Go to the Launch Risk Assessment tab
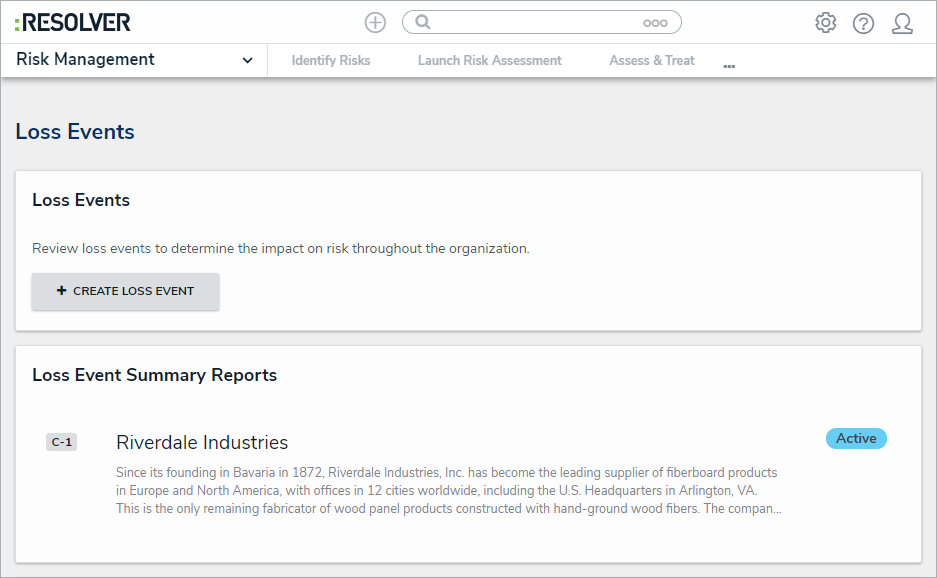The image size is (937, 578). pos(489,61)
